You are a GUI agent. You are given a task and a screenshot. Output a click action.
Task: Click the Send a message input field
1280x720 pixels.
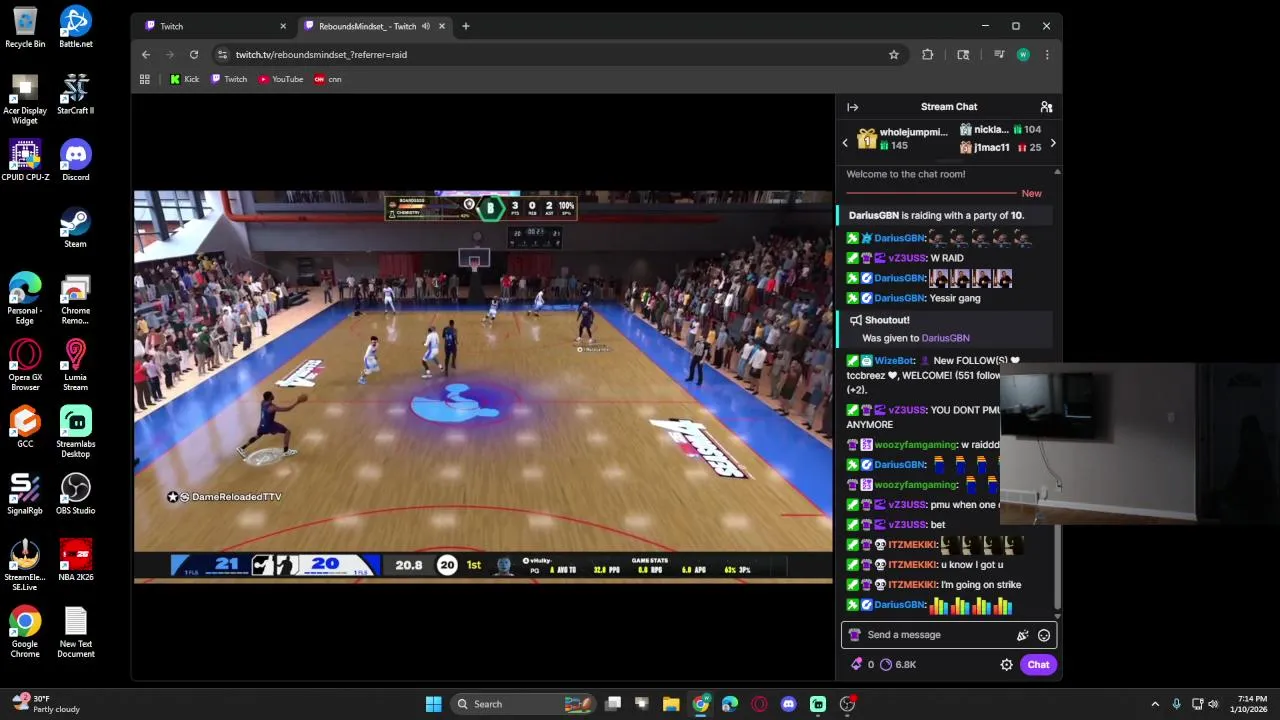tap(947, 635)
